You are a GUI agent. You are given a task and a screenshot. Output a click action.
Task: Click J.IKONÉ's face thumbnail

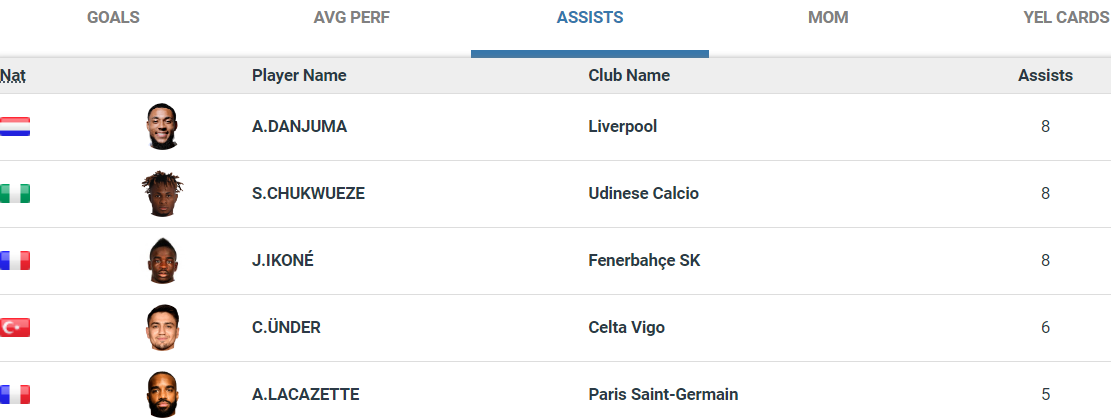[162, 261]
